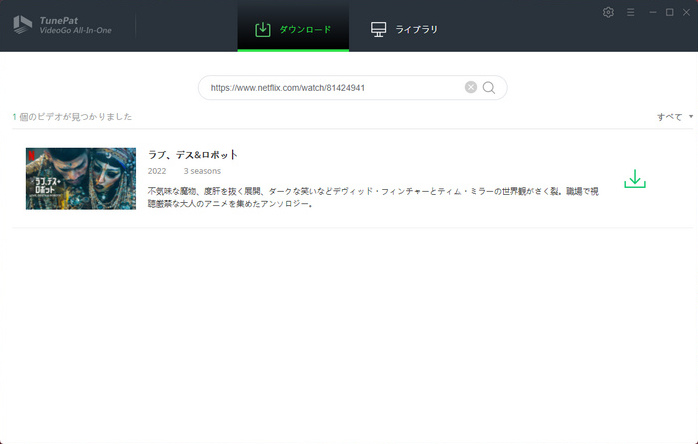This screenshot has height=444, width=698.
Task: Download ラブ、デス&ロボット with green arrow icon
Action: pyautogui.click(x=635, y=179)
